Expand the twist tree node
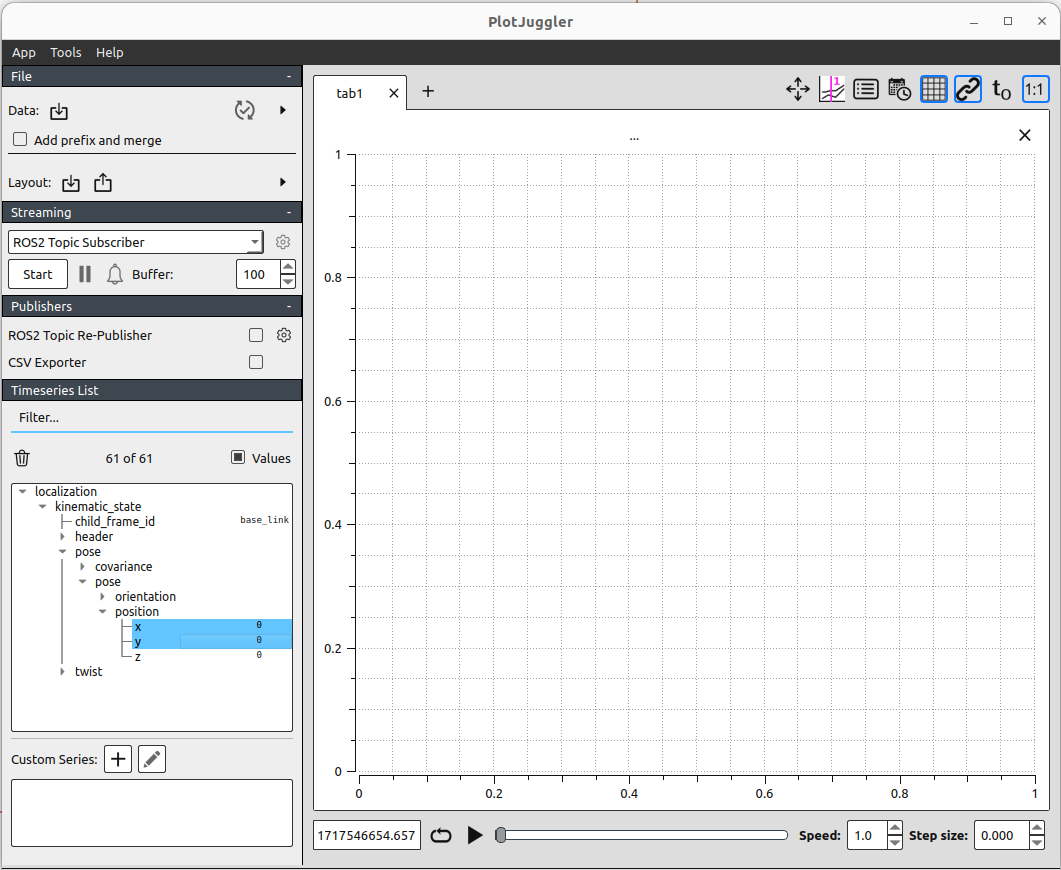Viewport: 1061px width, 870px height. tap(63, 672)
